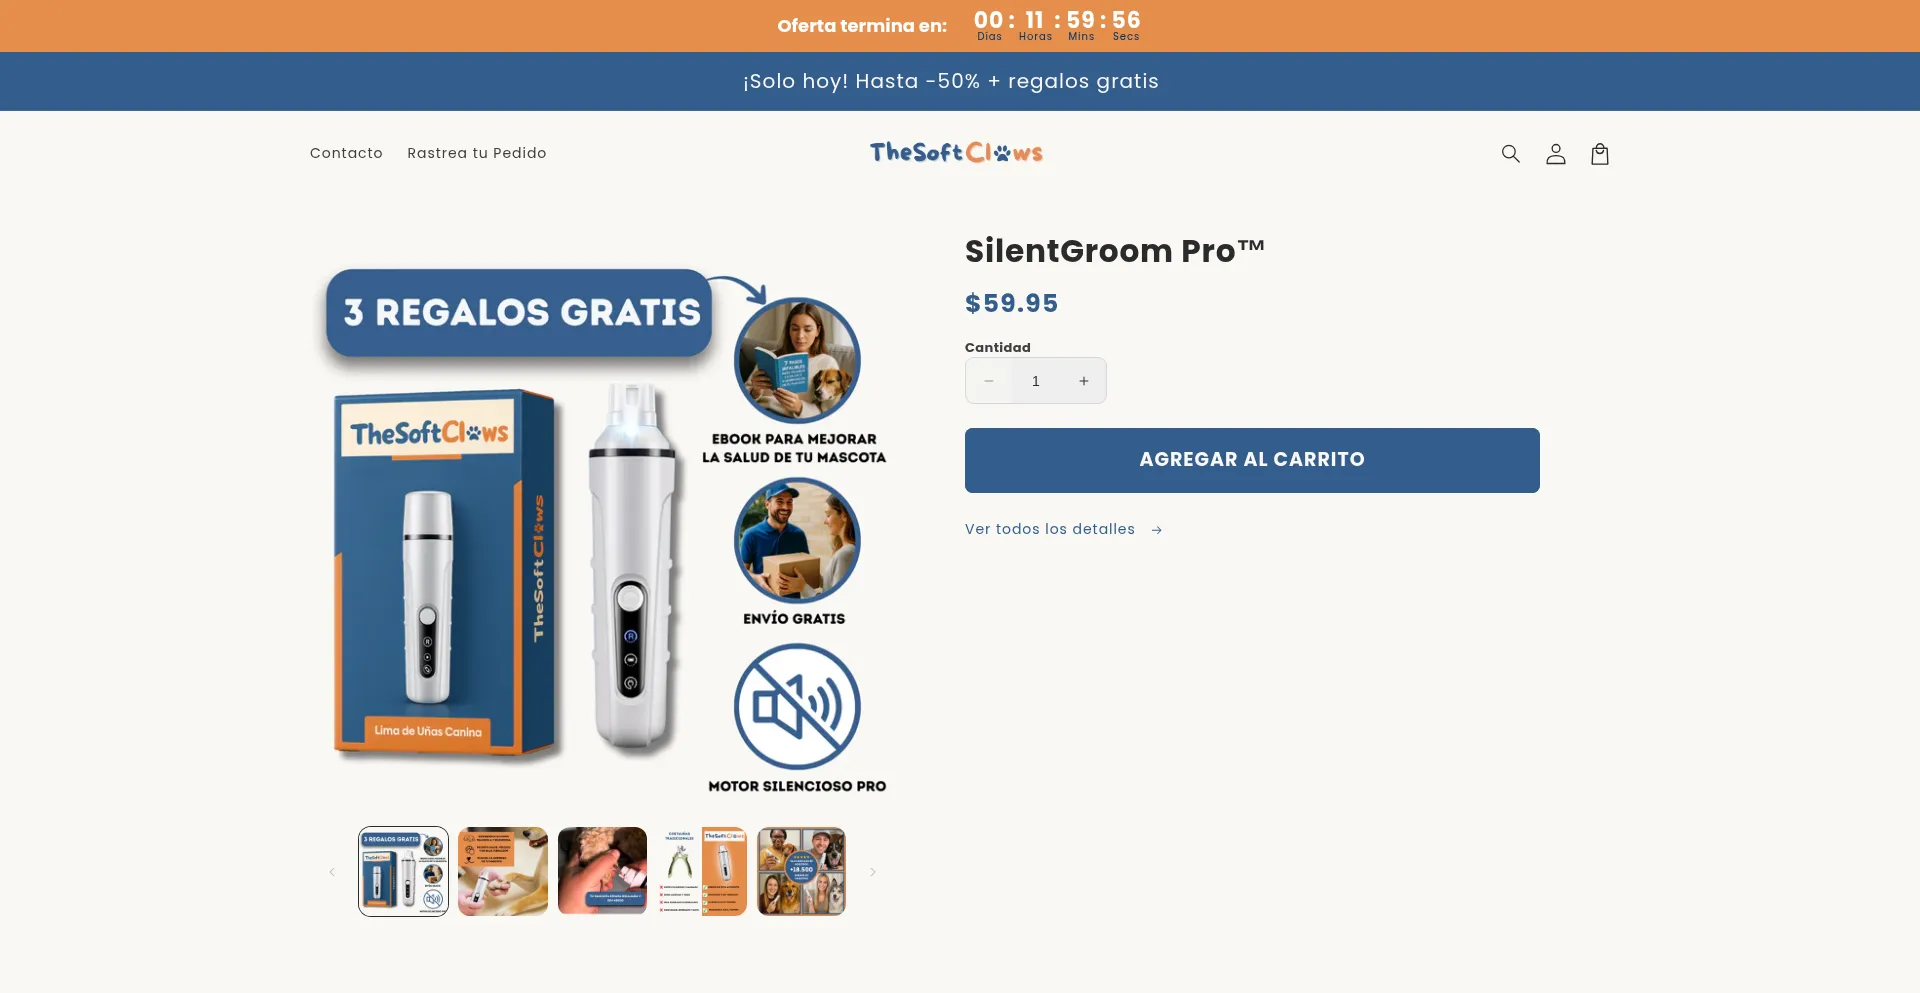This screenshot has height=993, width=1920.
Task: Increase quantity with the plus icon
Action: (x=1083, y=381)
